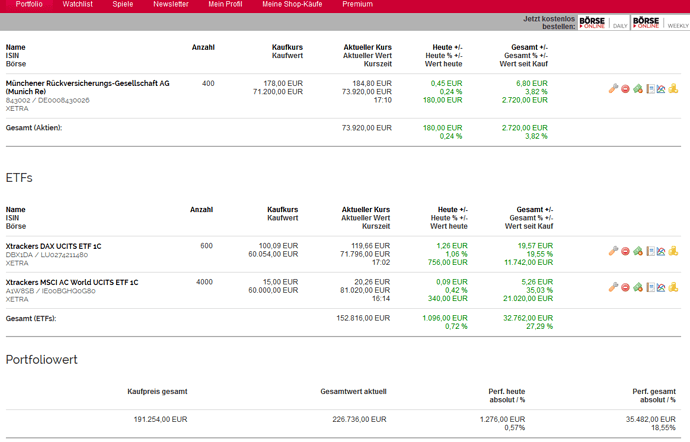Screen dimensions: 690x442
Task: Click the ISIN text DBX1DA / LU0274211480
Action: click(47, 255)
